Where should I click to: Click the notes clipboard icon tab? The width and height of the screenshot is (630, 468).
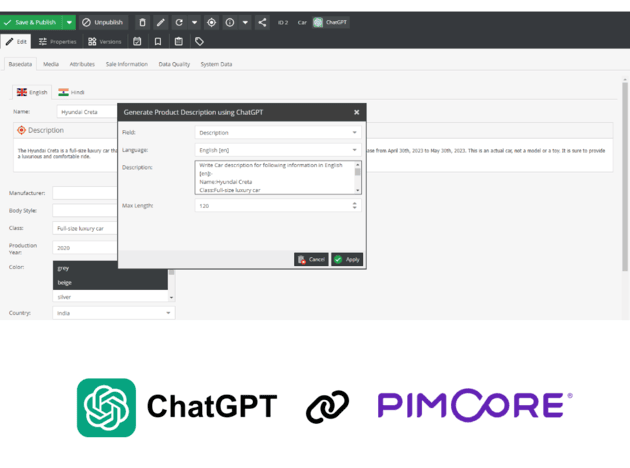pyautogui.click(x=179, y=41)
